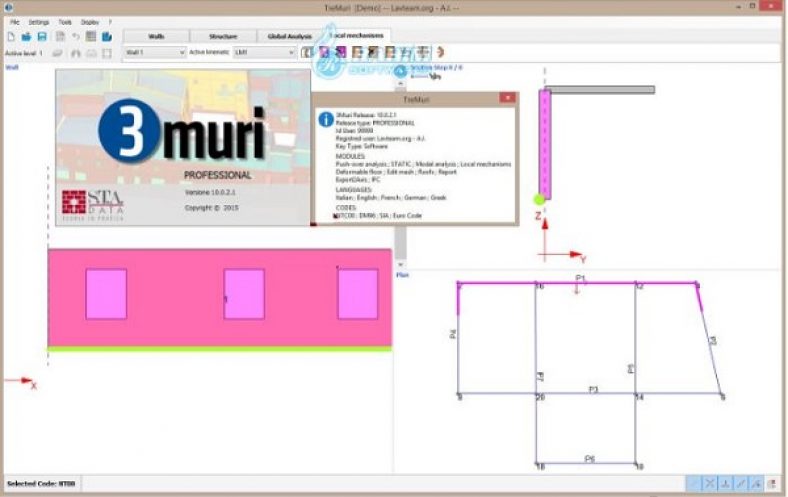The width and height of the screenshot is (788, 497).
Task: Open the table grid toolbar icon
Action: (91, 37)
